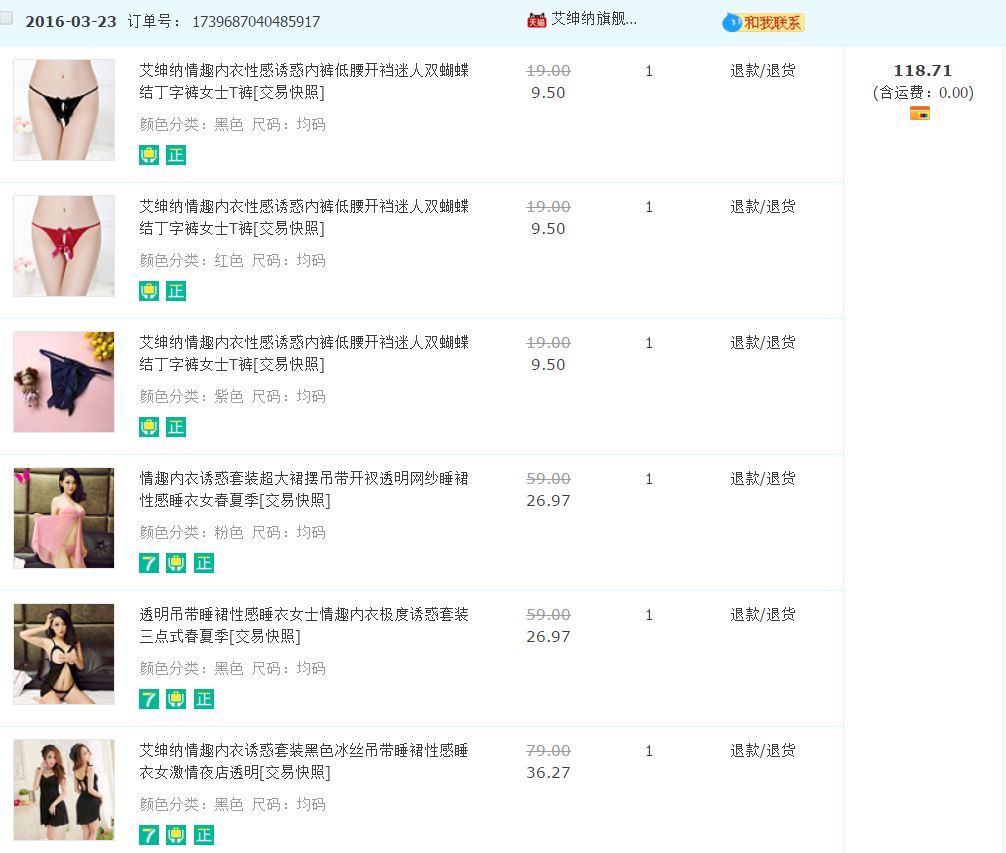Open the 黑色冰丝吊带睡裙 product title link
This screenshot has width=1006, height=853.
coord(303,761)
